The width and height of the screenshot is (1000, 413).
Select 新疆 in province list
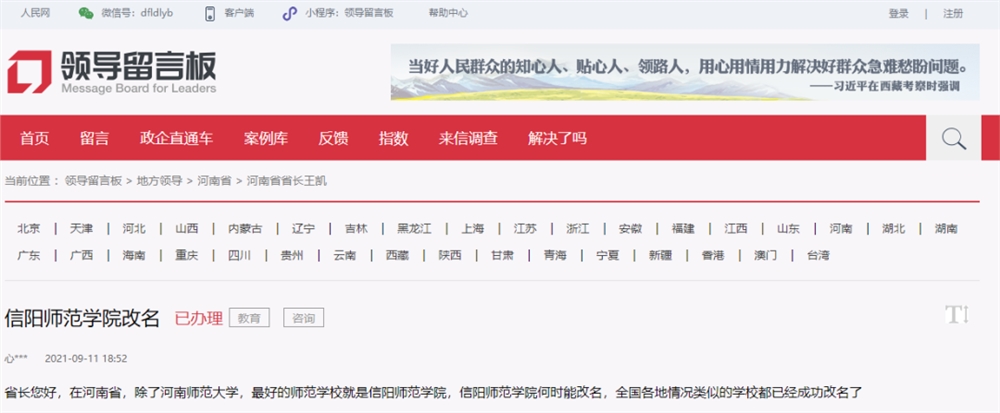coord(661,256)
